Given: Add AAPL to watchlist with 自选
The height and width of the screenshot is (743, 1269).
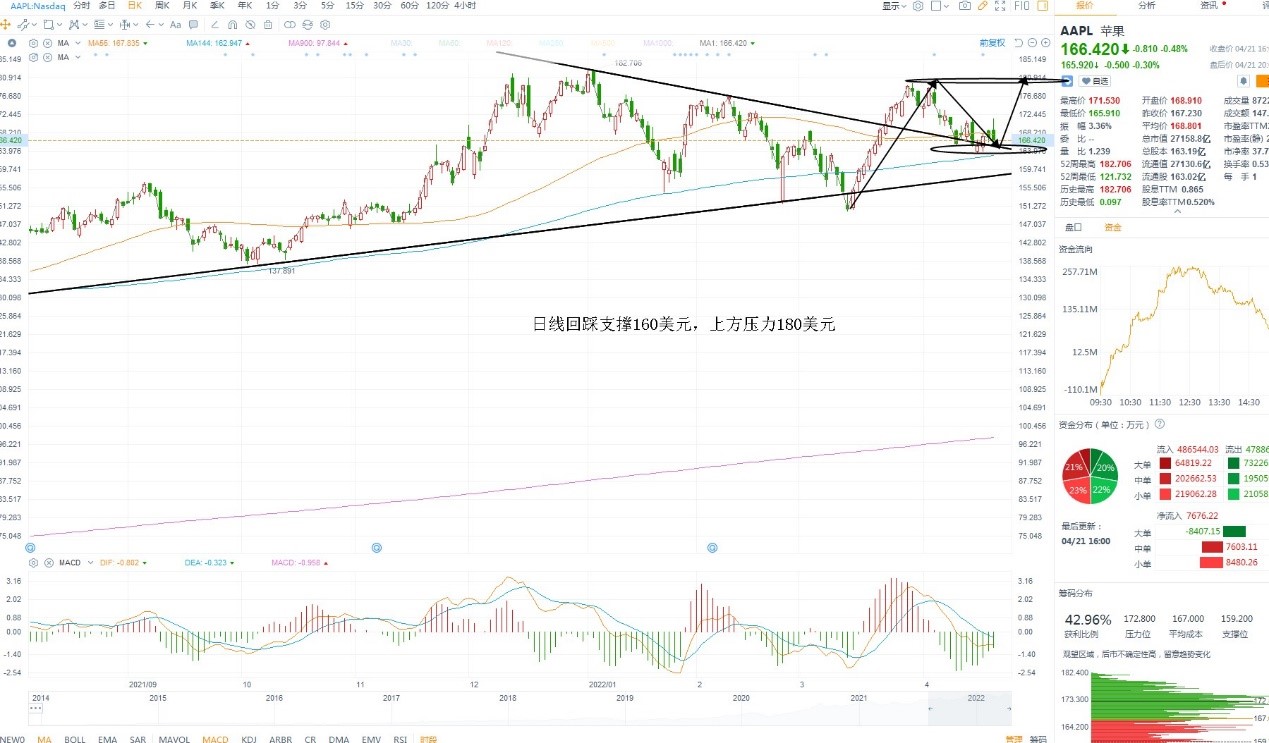Looking at the screenshot, I should [x=1094, y=80].
